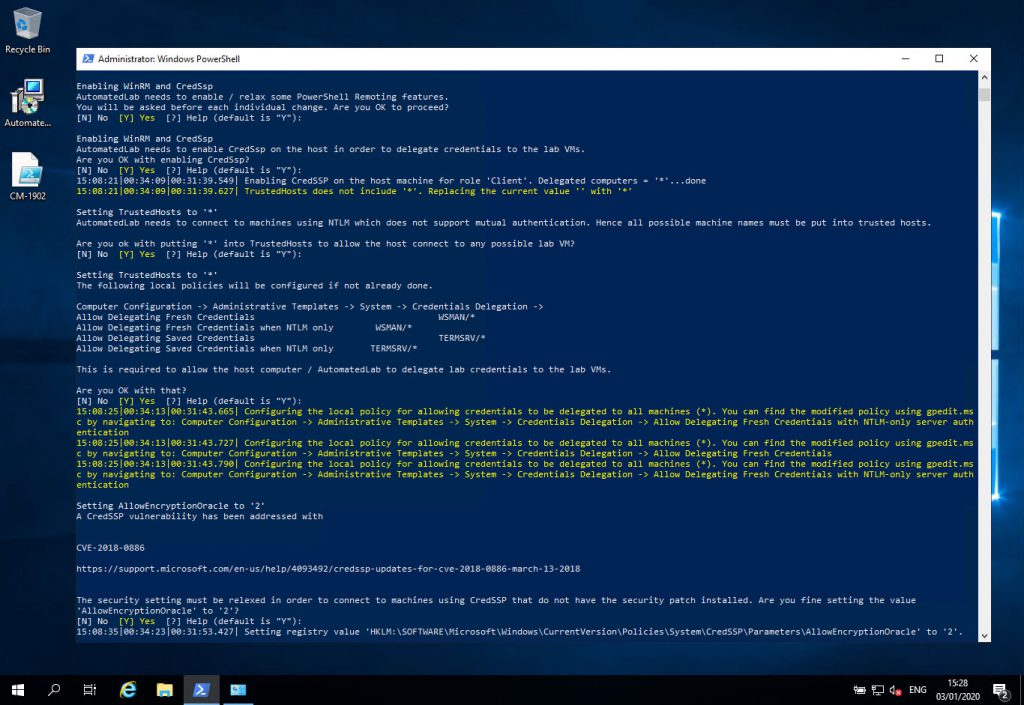This screenshot has width=1024, height=705.
Task: Click the 'Are you OK with that?' line
Action: pos(131,390)
